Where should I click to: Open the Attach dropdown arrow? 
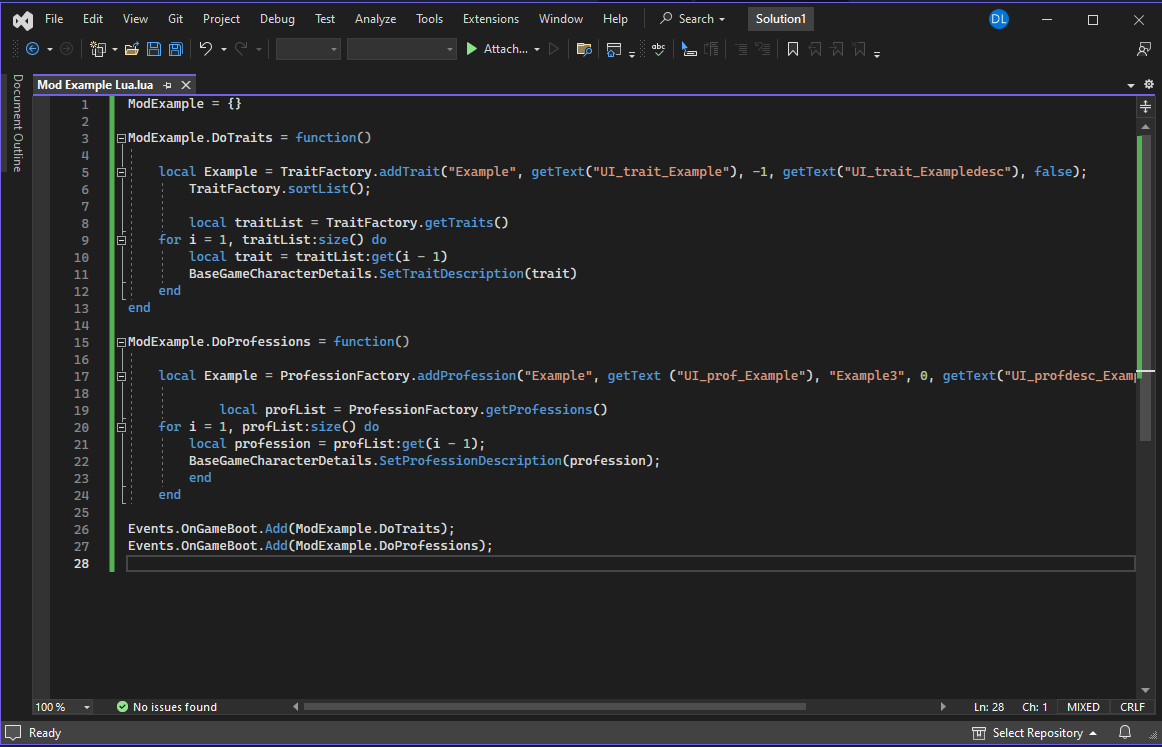pos(537,49)
